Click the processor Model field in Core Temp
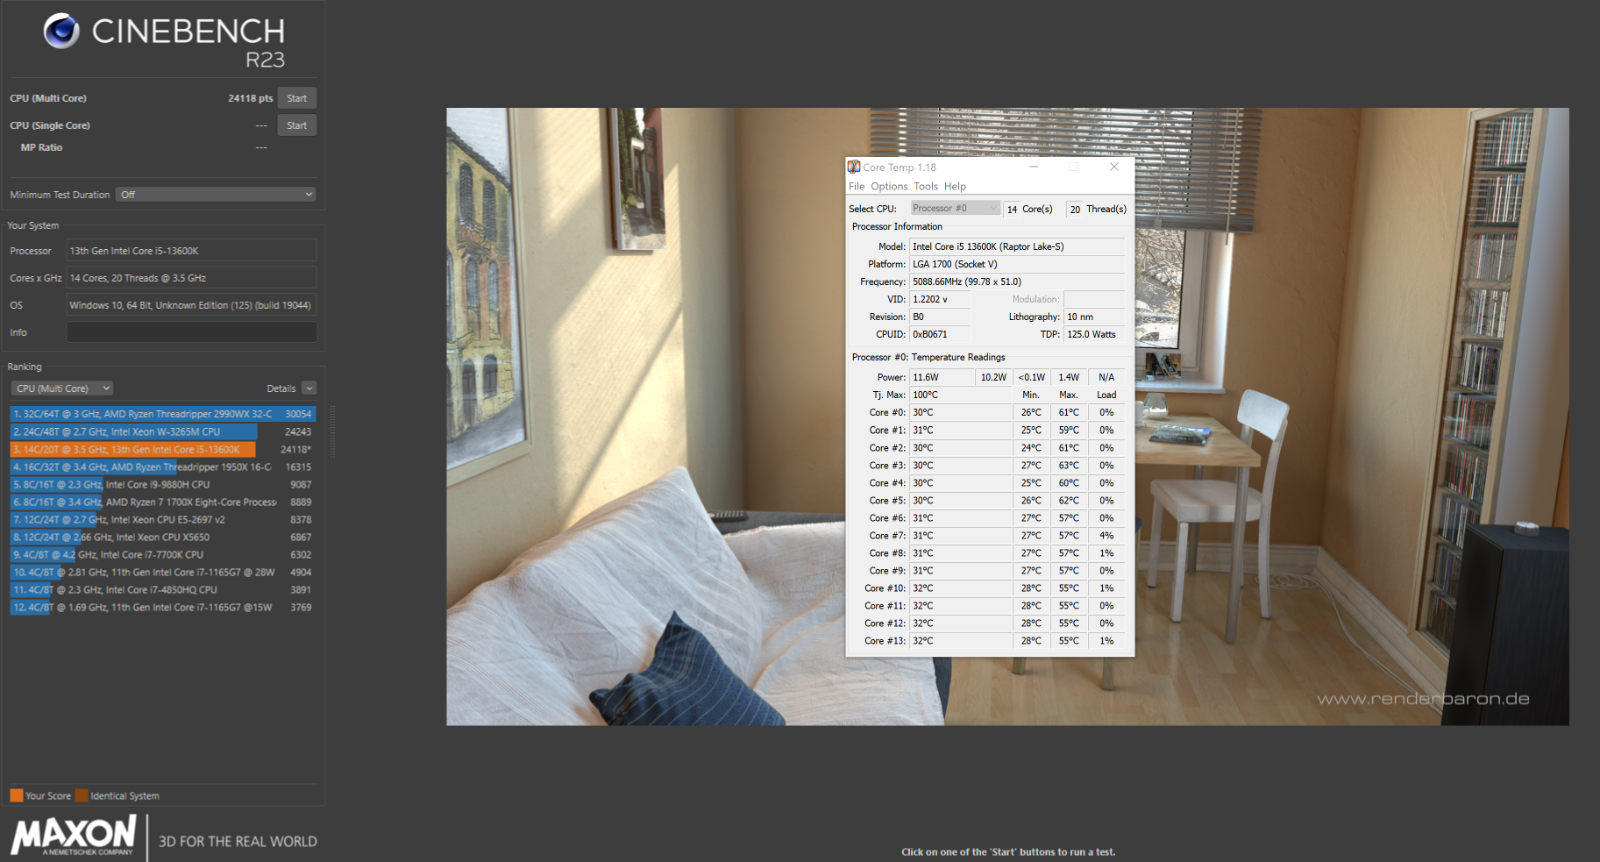The image size is (1600, 862). tap(1017, 246)
